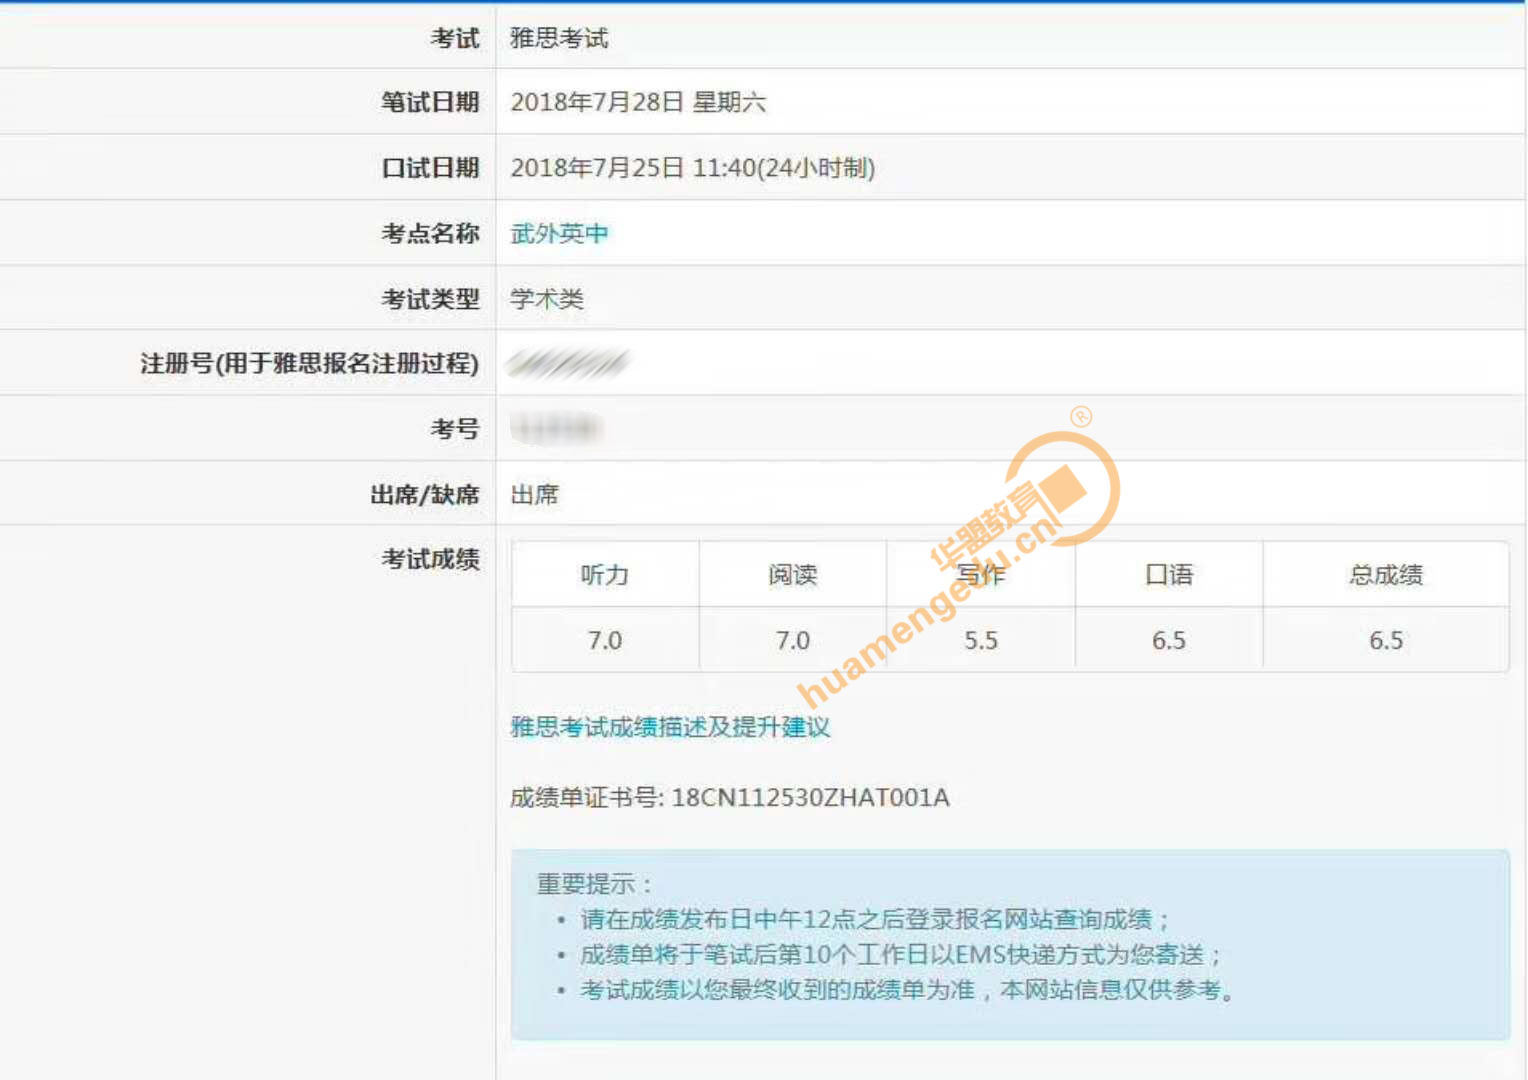Image resolution: width=1528 pixels, height=1080 pixels.
Task: Click the notice line about EMS快递 delivery
Action: pos(900,955)
